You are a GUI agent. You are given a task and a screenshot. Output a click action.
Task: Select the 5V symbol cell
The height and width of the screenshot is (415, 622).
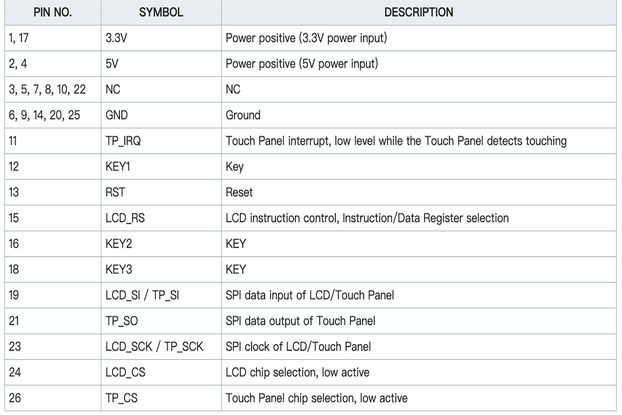pyautogui.click(x=161, y=64)
